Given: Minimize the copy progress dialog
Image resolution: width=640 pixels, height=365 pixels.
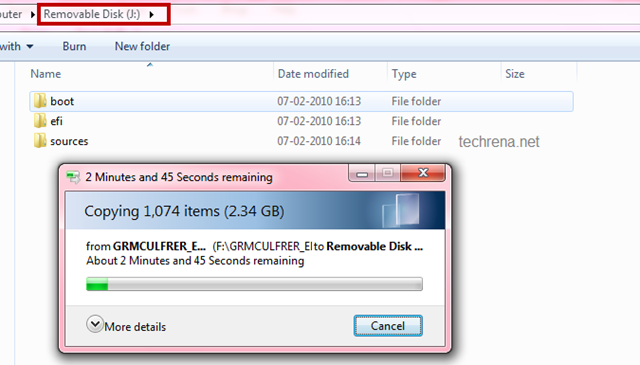Looking at the screenshot, I should (362, 174).
